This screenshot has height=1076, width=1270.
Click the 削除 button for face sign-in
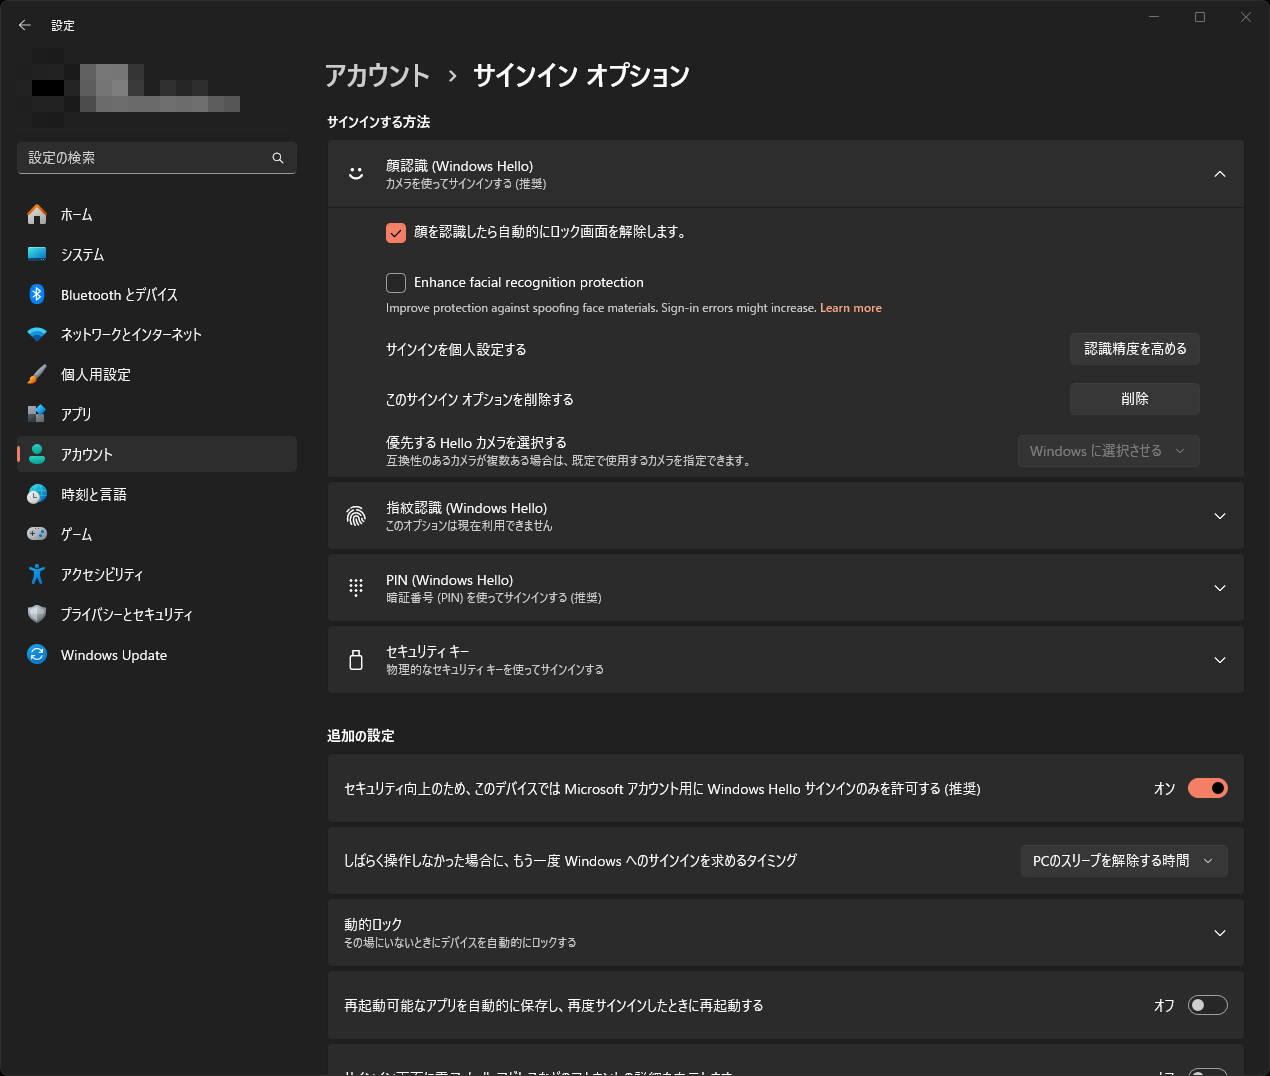[1135, 399]
